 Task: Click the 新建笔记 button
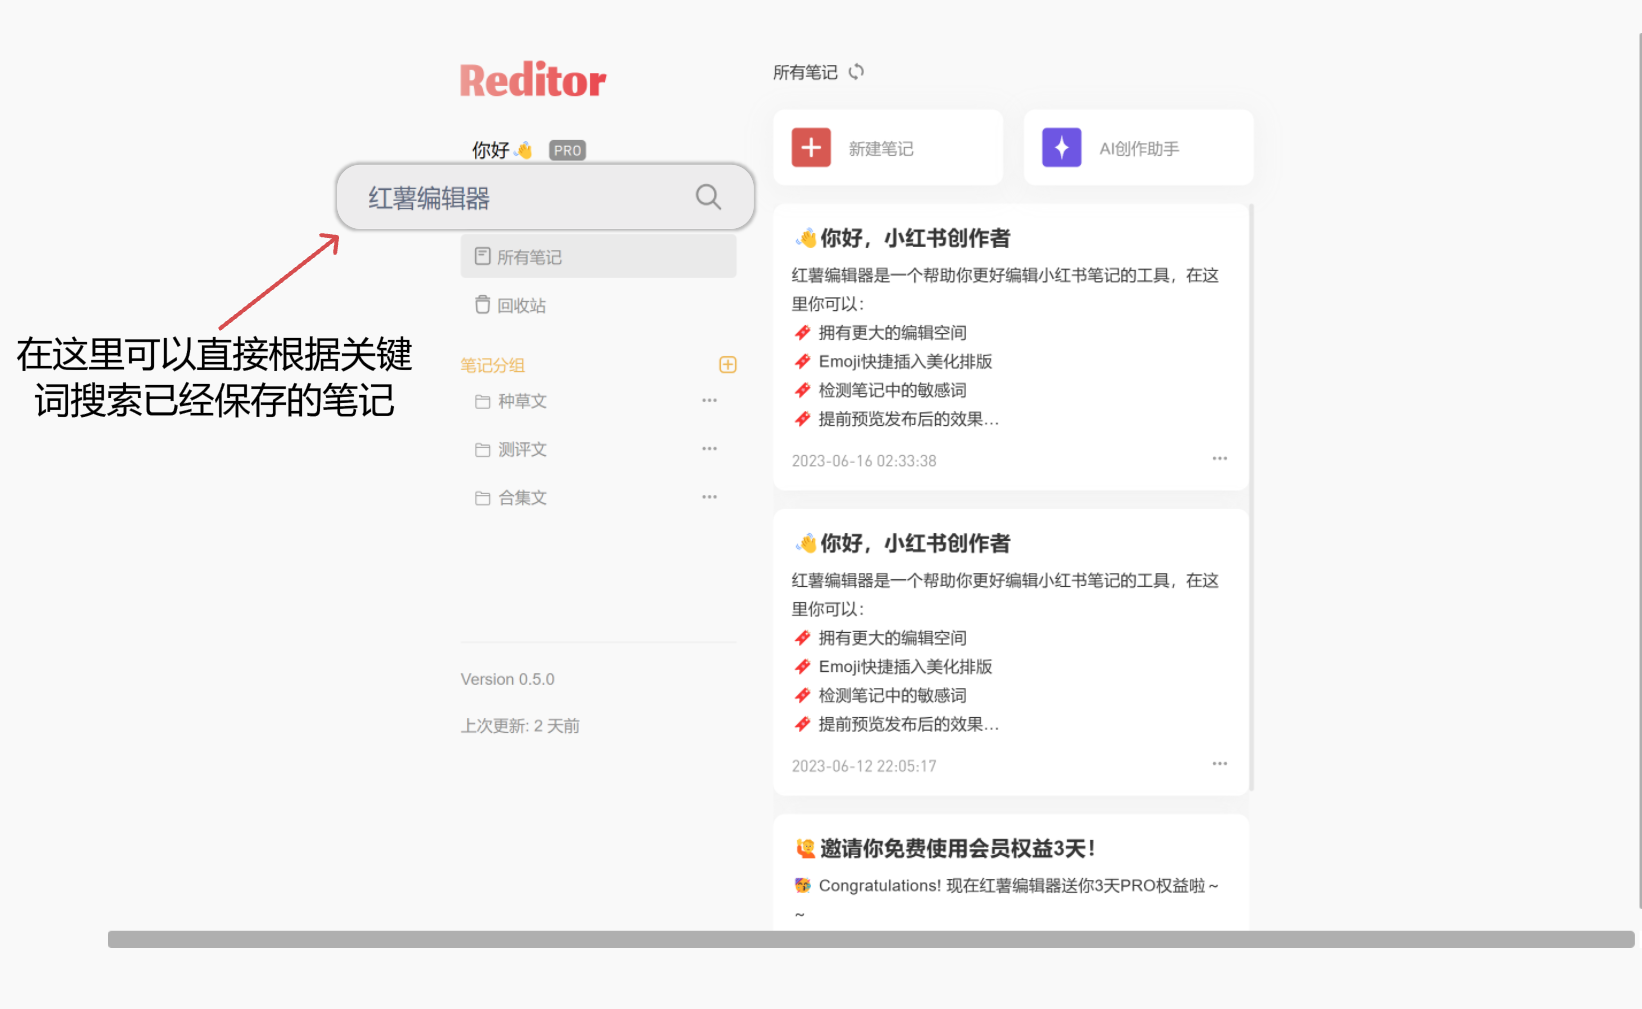[888, 147]
